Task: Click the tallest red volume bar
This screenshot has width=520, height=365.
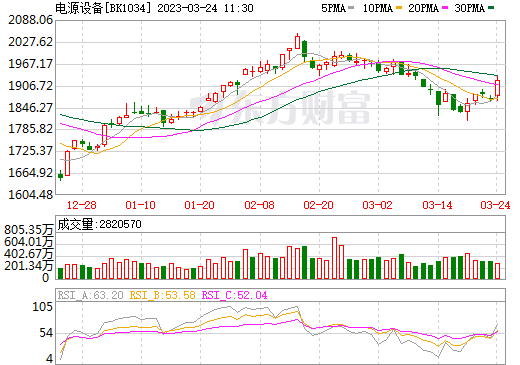Action: coord(334,258)
